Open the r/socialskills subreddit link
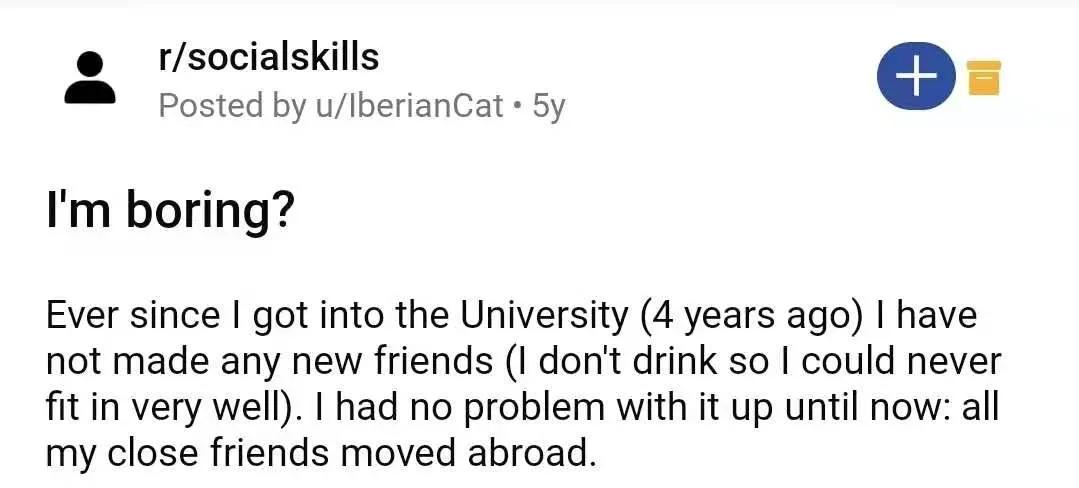Screen dimensions: 1079x488 coord(269,57)
